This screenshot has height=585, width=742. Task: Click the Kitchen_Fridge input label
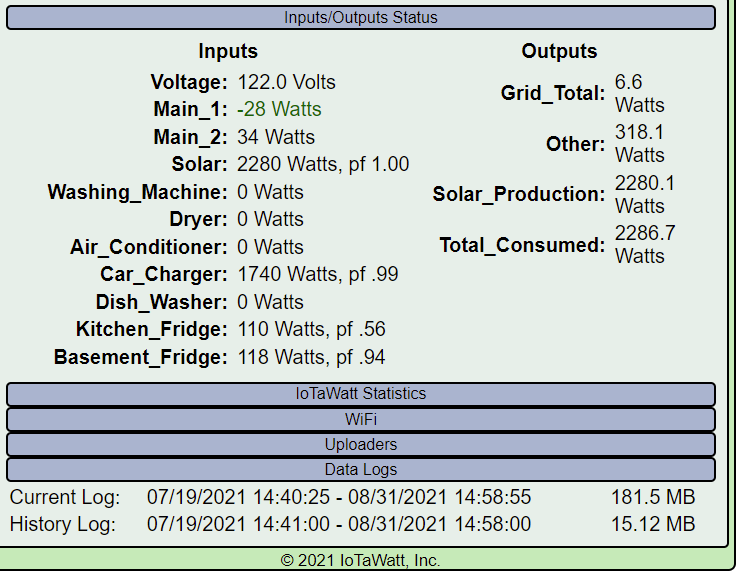[152, 329]
